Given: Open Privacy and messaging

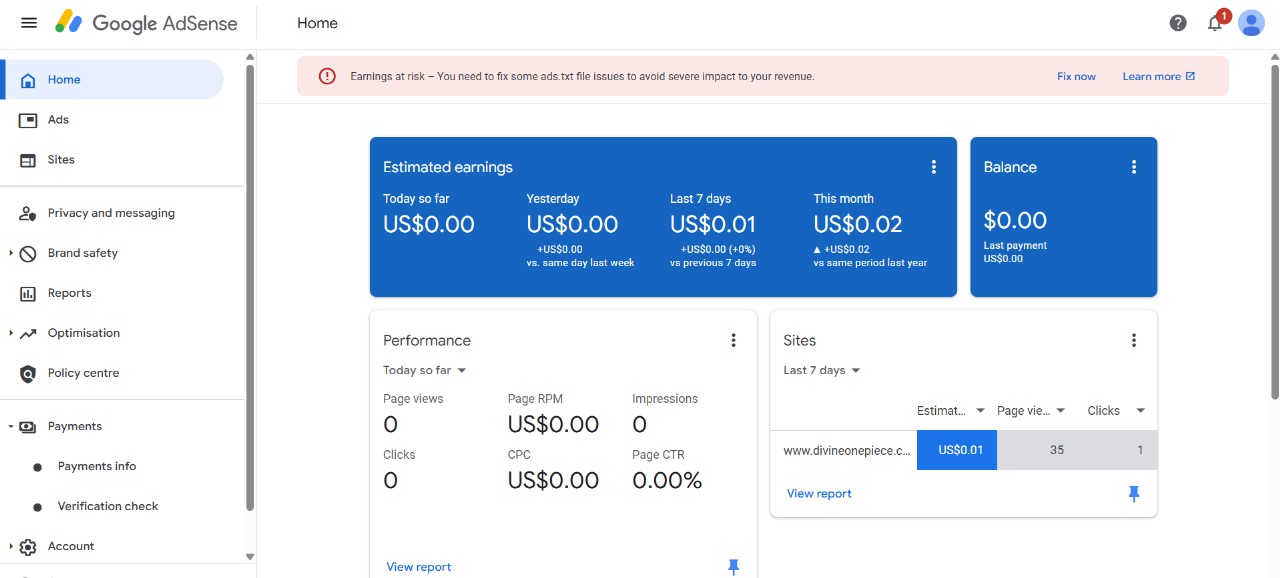Looking at the screenshot, I should (112, 213).
